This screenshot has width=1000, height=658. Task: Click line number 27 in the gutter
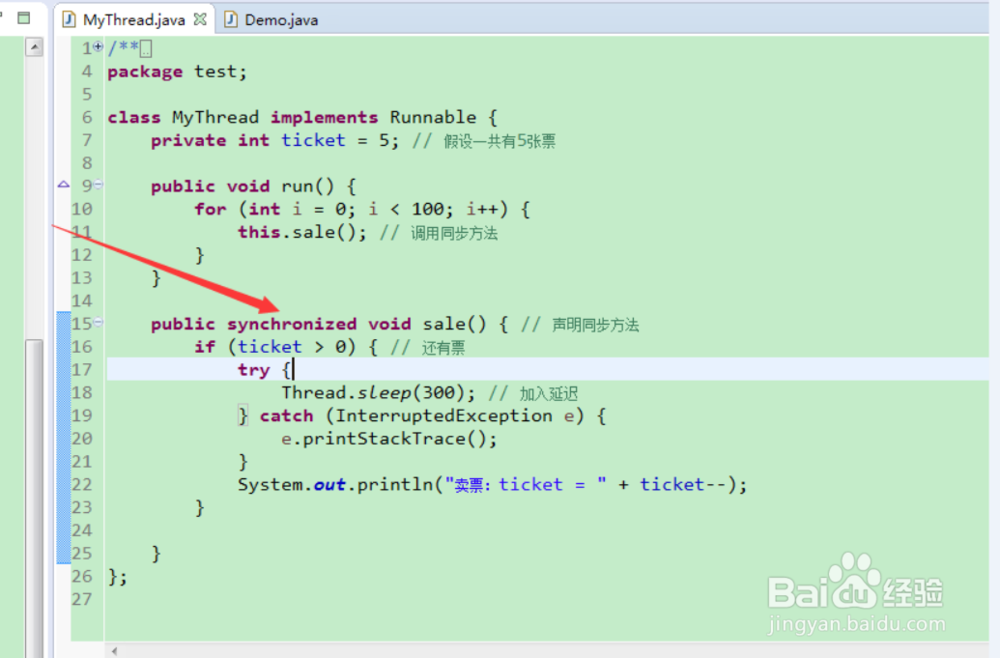(82, 599)
